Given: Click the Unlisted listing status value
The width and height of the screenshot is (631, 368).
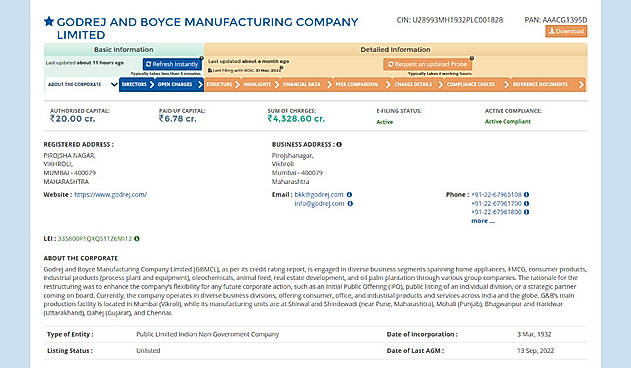Looking at the screenshot, I should [148, 351].
